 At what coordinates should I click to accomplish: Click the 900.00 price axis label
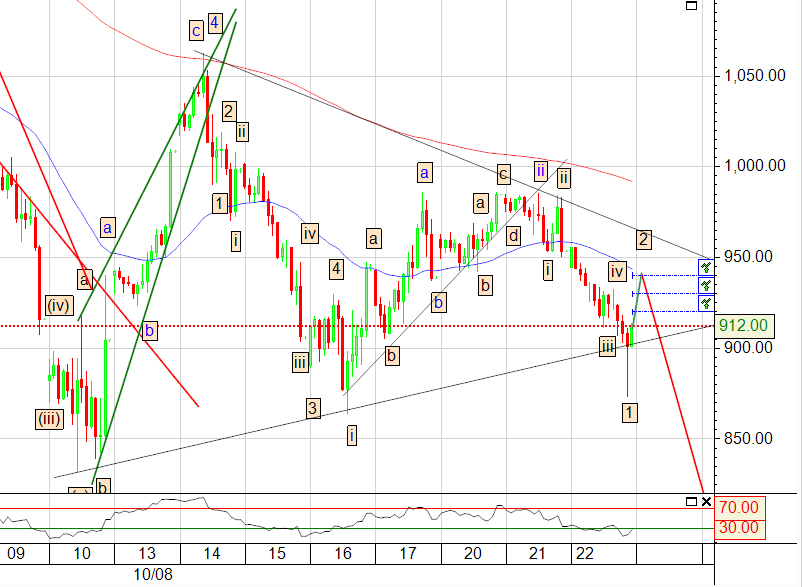747,348
